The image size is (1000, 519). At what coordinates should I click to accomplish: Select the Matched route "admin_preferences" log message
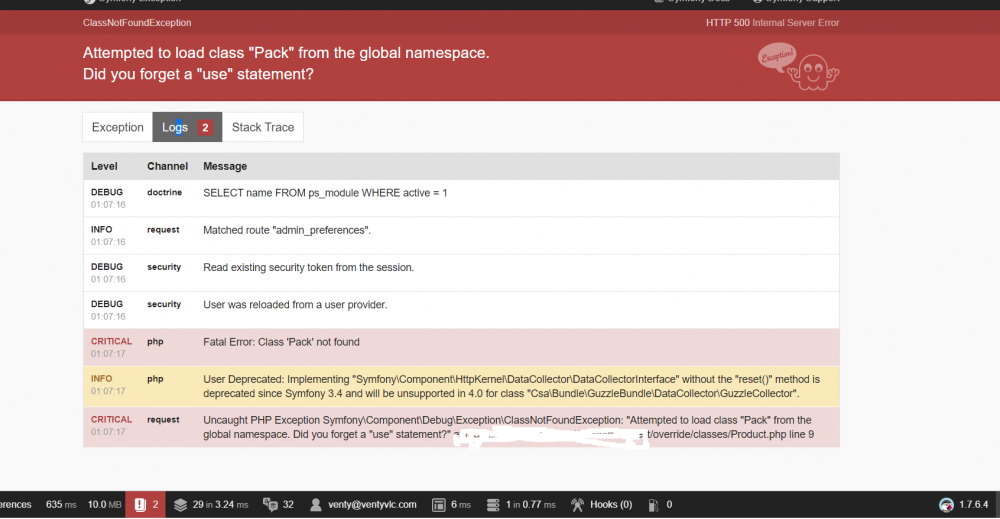click(x=287, y=230)
